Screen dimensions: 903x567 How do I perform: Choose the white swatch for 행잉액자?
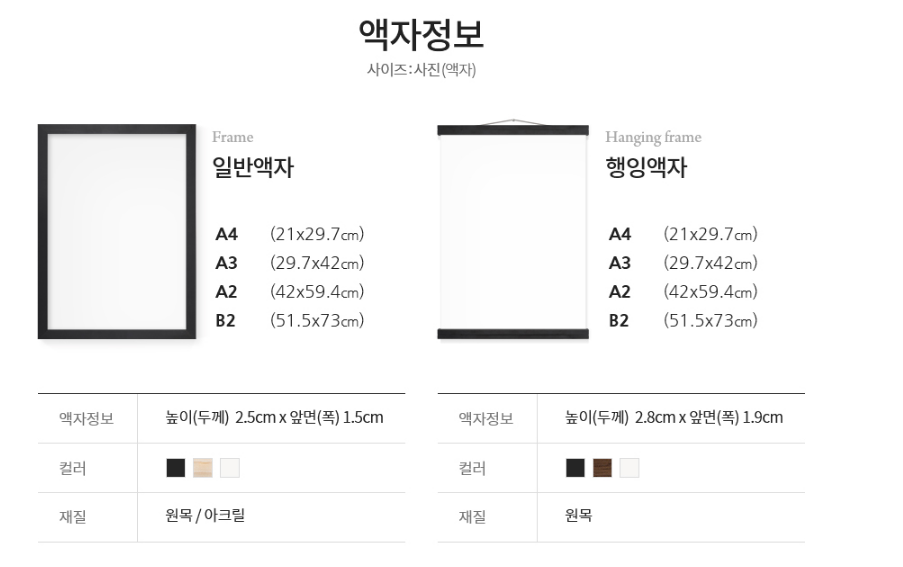point(629,468)
